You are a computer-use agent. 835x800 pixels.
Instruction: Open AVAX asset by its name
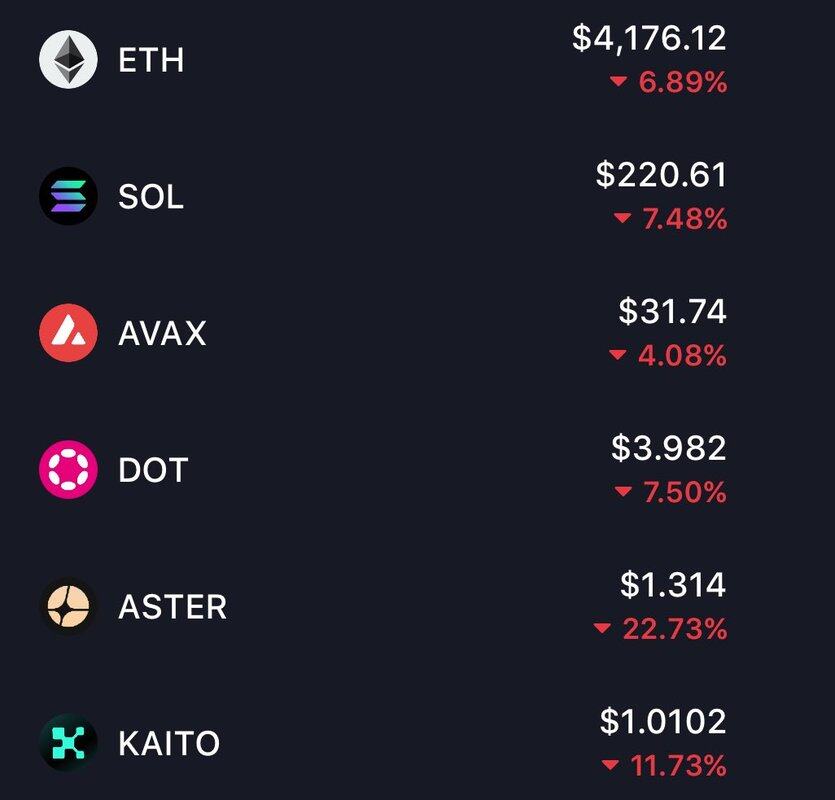[162, 333]
